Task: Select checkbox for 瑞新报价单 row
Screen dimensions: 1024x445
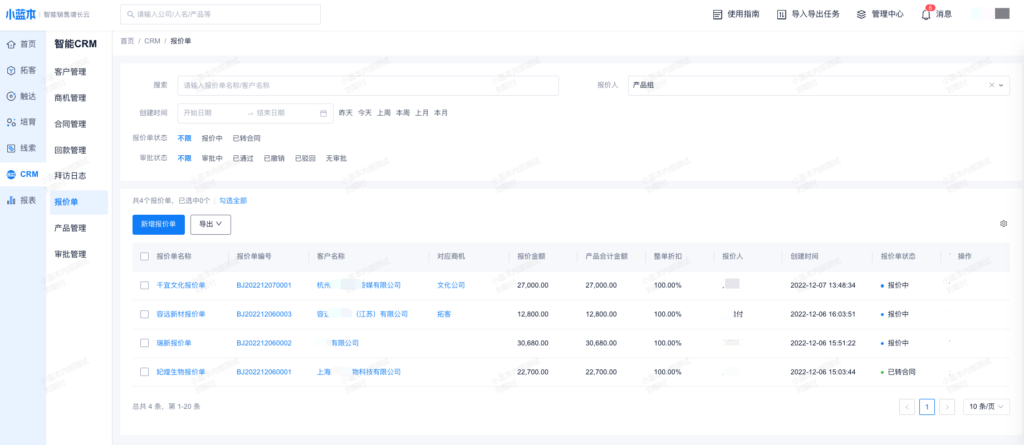Action: tap(145, 343)
